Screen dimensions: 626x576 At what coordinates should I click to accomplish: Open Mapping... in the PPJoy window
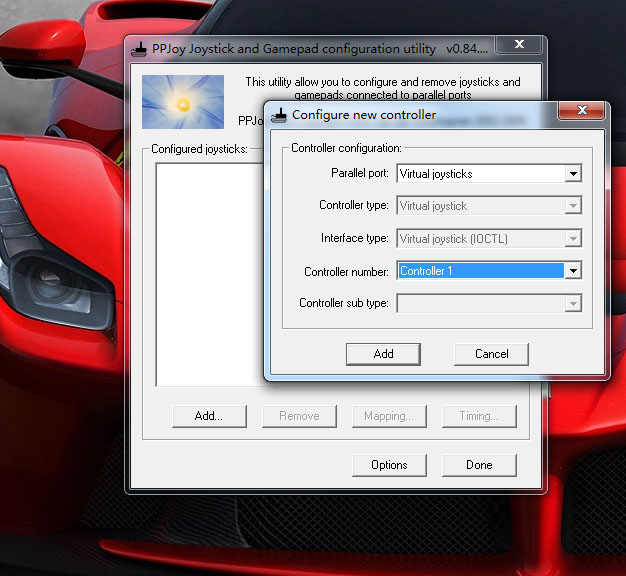389,416
